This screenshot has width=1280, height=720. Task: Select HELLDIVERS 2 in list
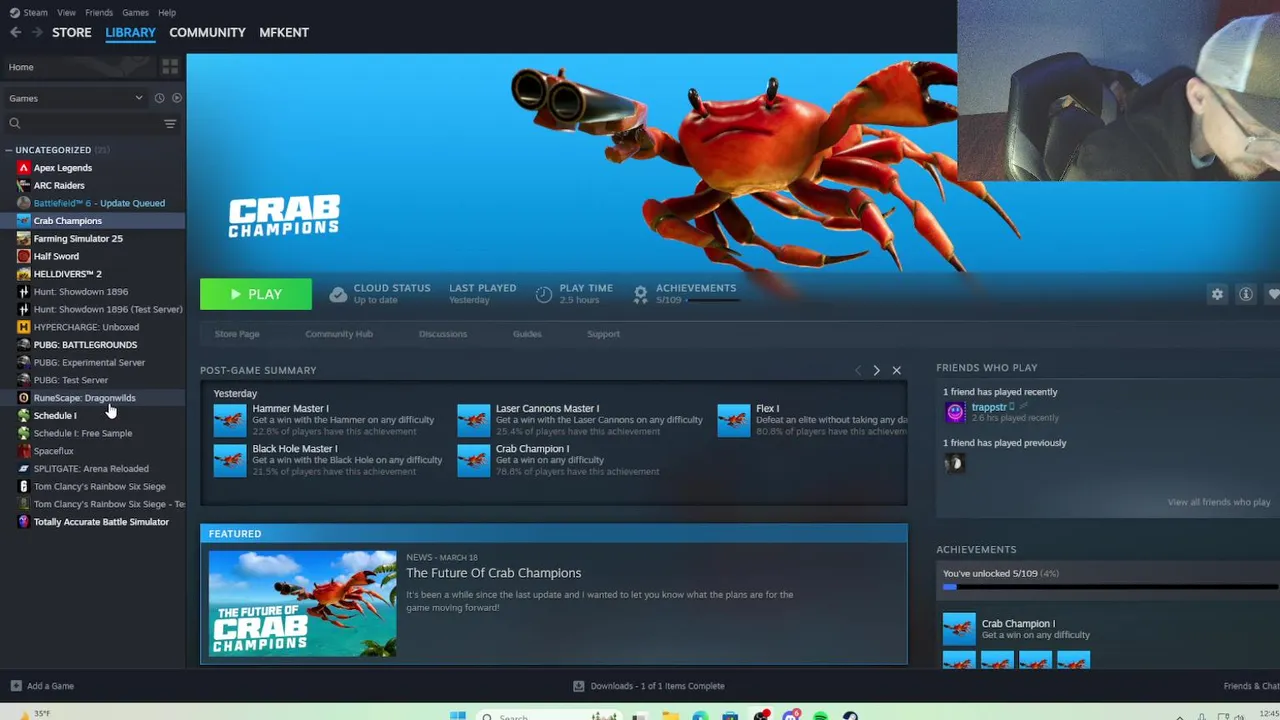click(67, 274)
